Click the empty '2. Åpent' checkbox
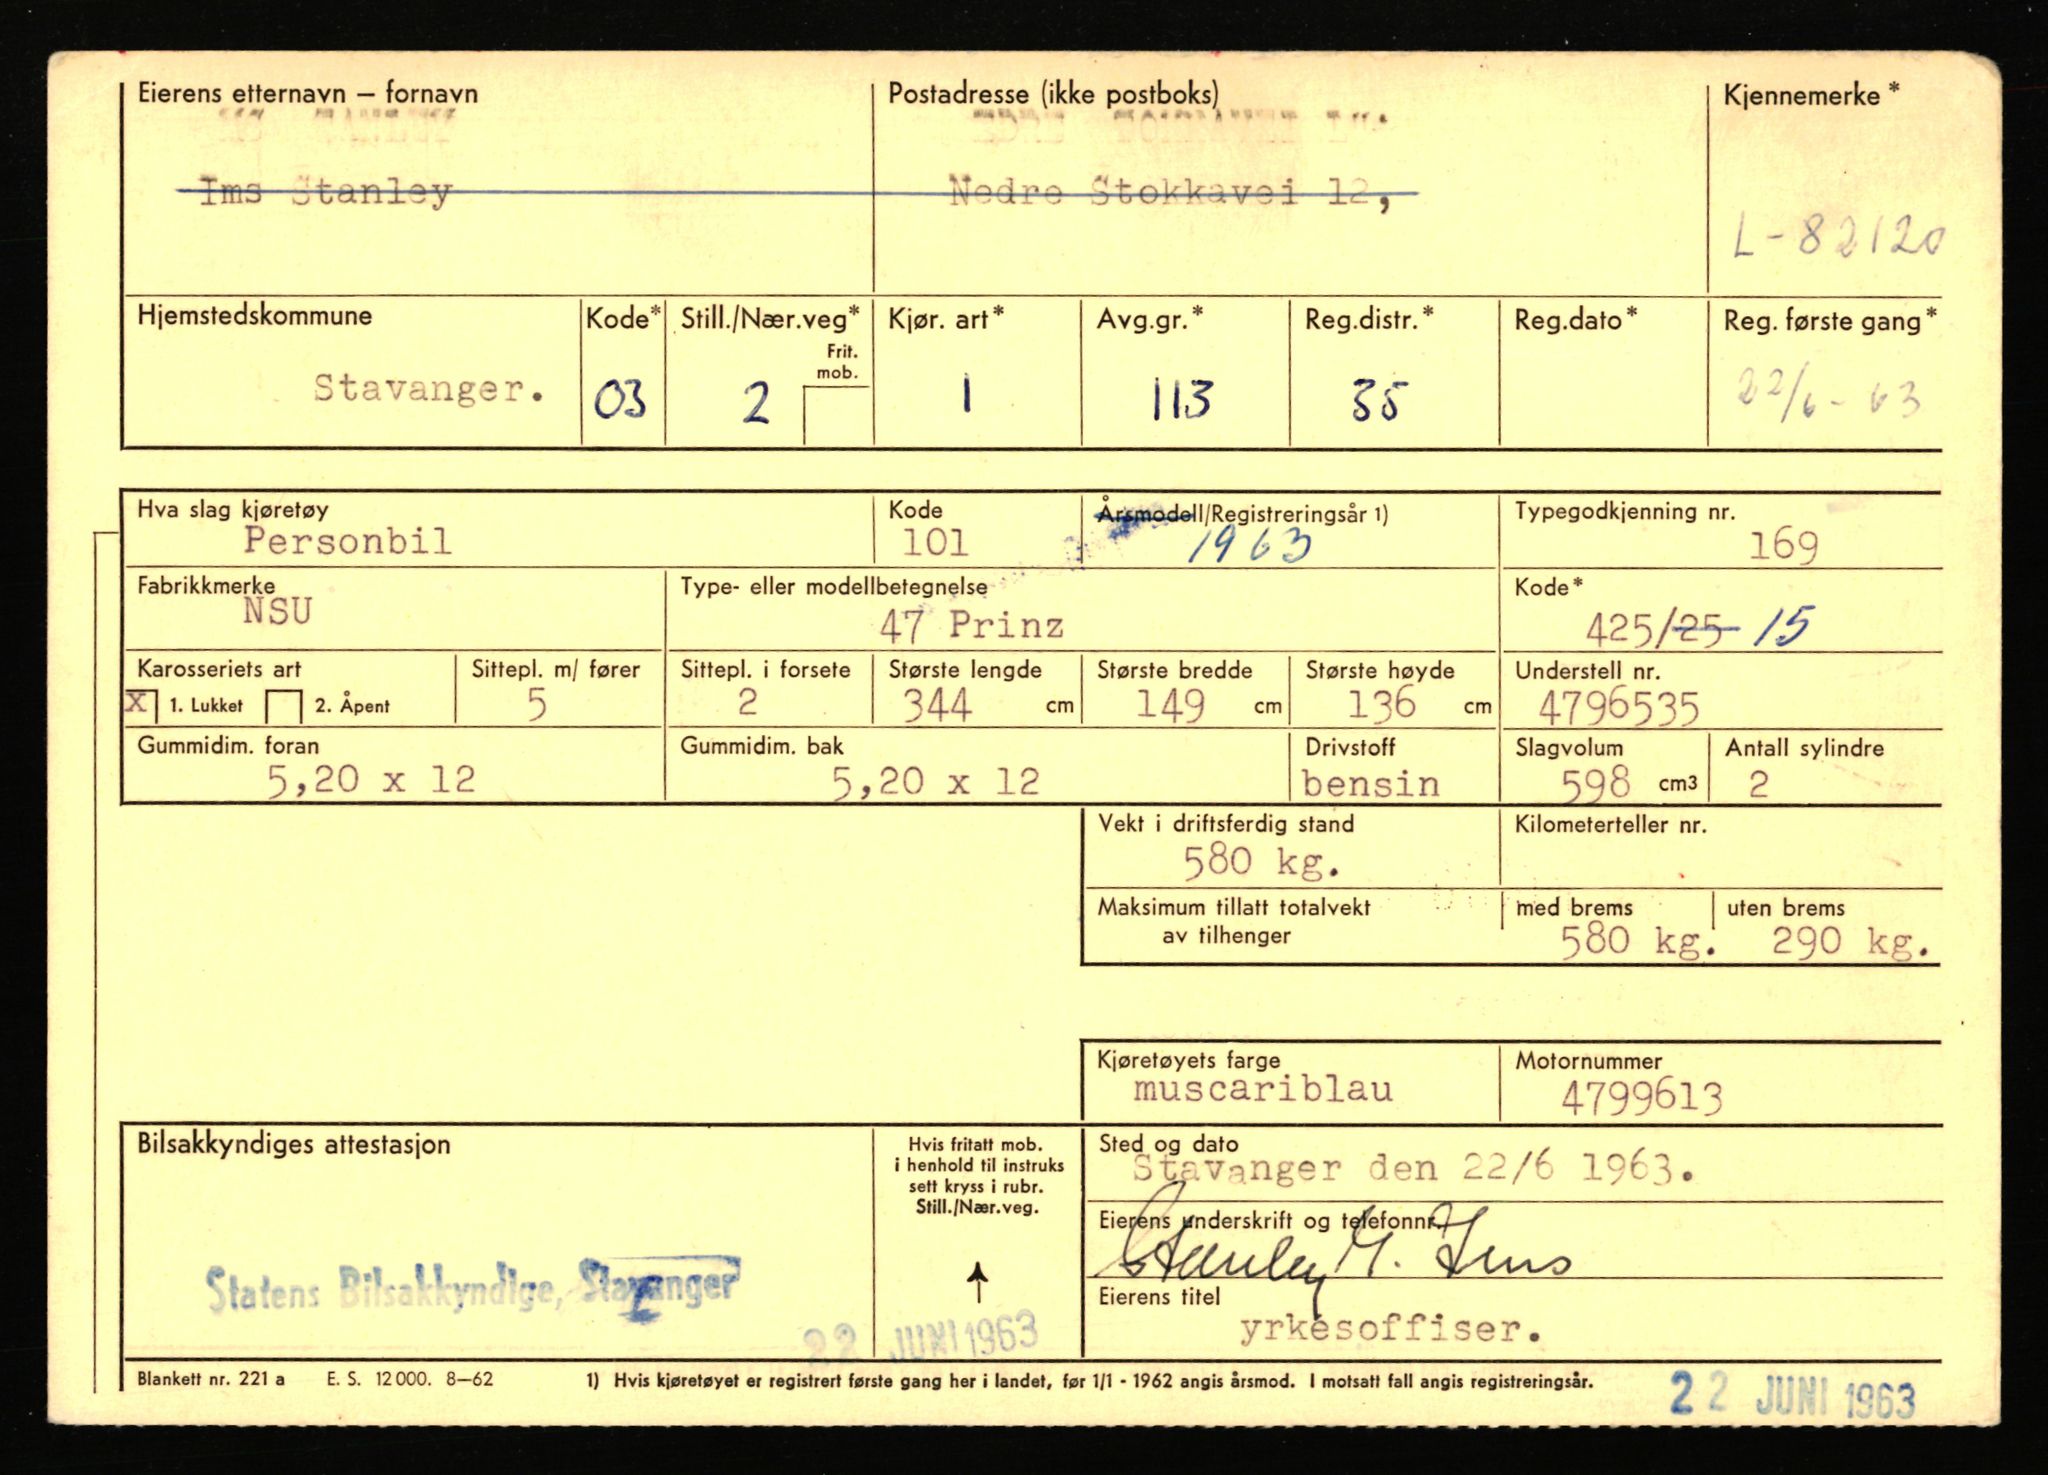 pyautogui.click(x=284, y=706)
